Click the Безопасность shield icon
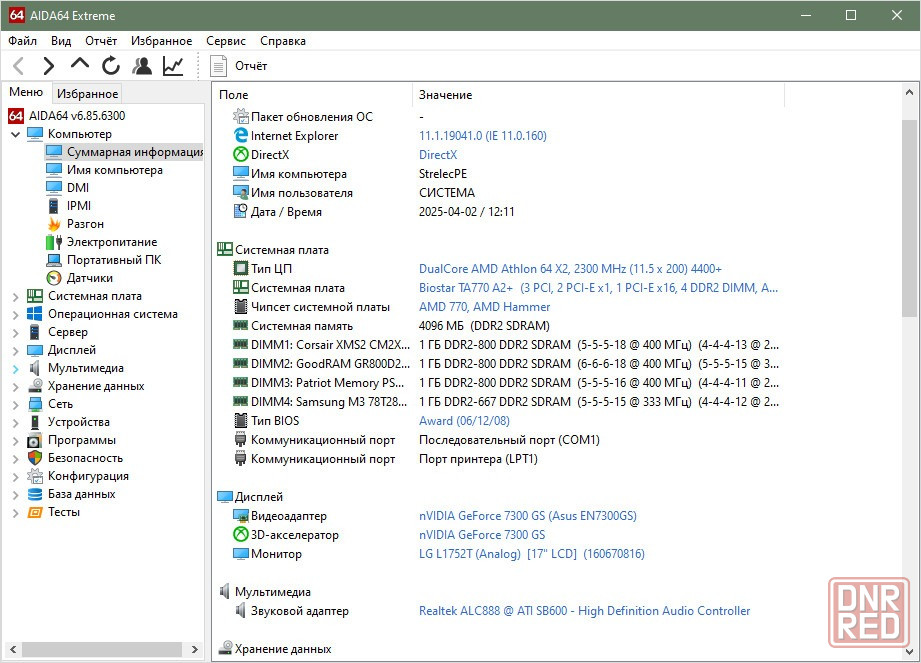 [35, 458]
